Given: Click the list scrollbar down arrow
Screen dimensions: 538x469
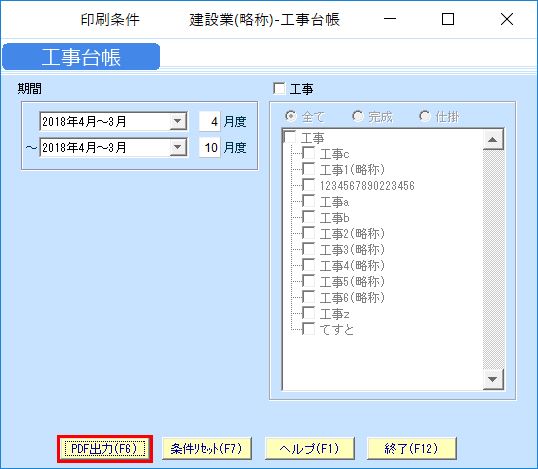Looking at the screenshot, I should 493,379.
